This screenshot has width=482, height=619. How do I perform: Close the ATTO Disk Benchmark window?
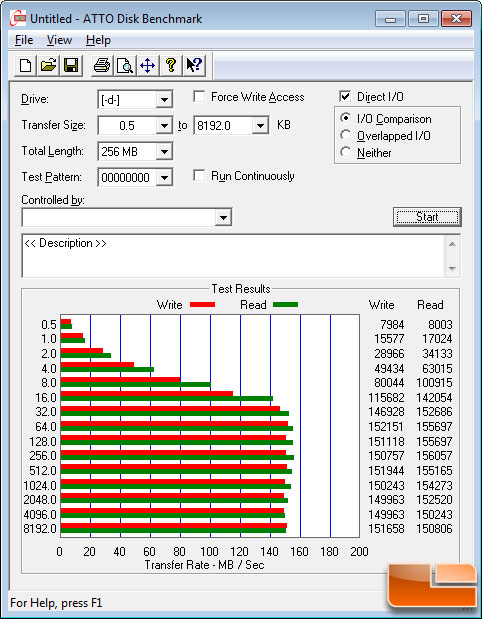coord(456,19)
